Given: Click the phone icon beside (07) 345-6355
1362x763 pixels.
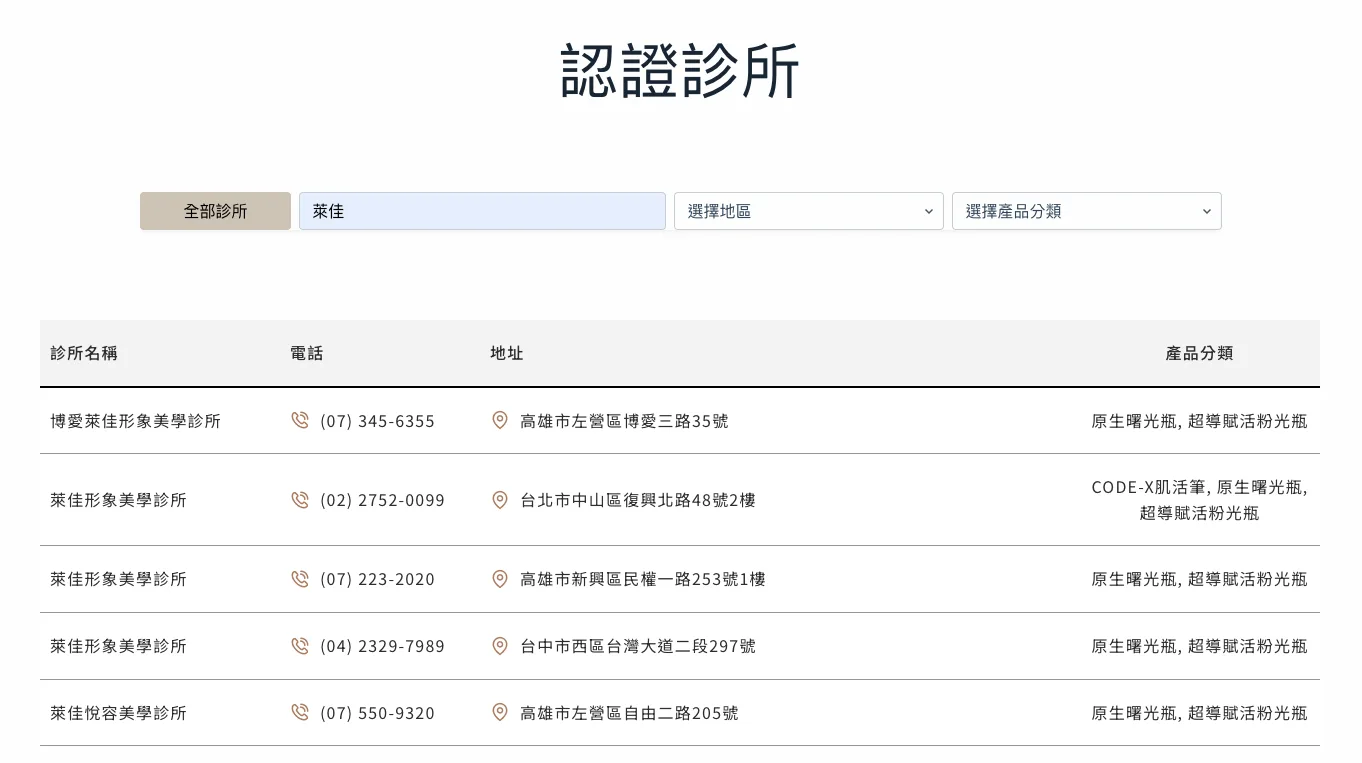Looking at the screenshot, I should [x=300, y=421].
